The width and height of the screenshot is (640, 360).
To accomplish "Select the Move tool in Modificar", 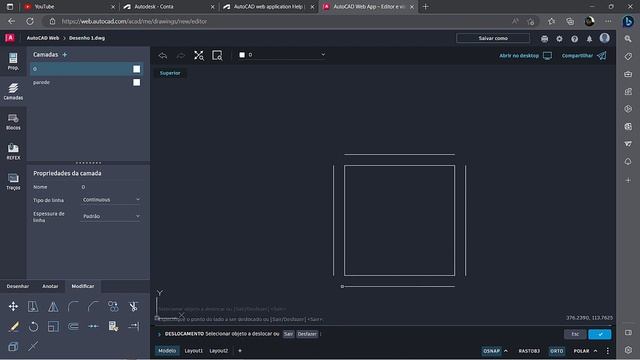I will (13, 306).
